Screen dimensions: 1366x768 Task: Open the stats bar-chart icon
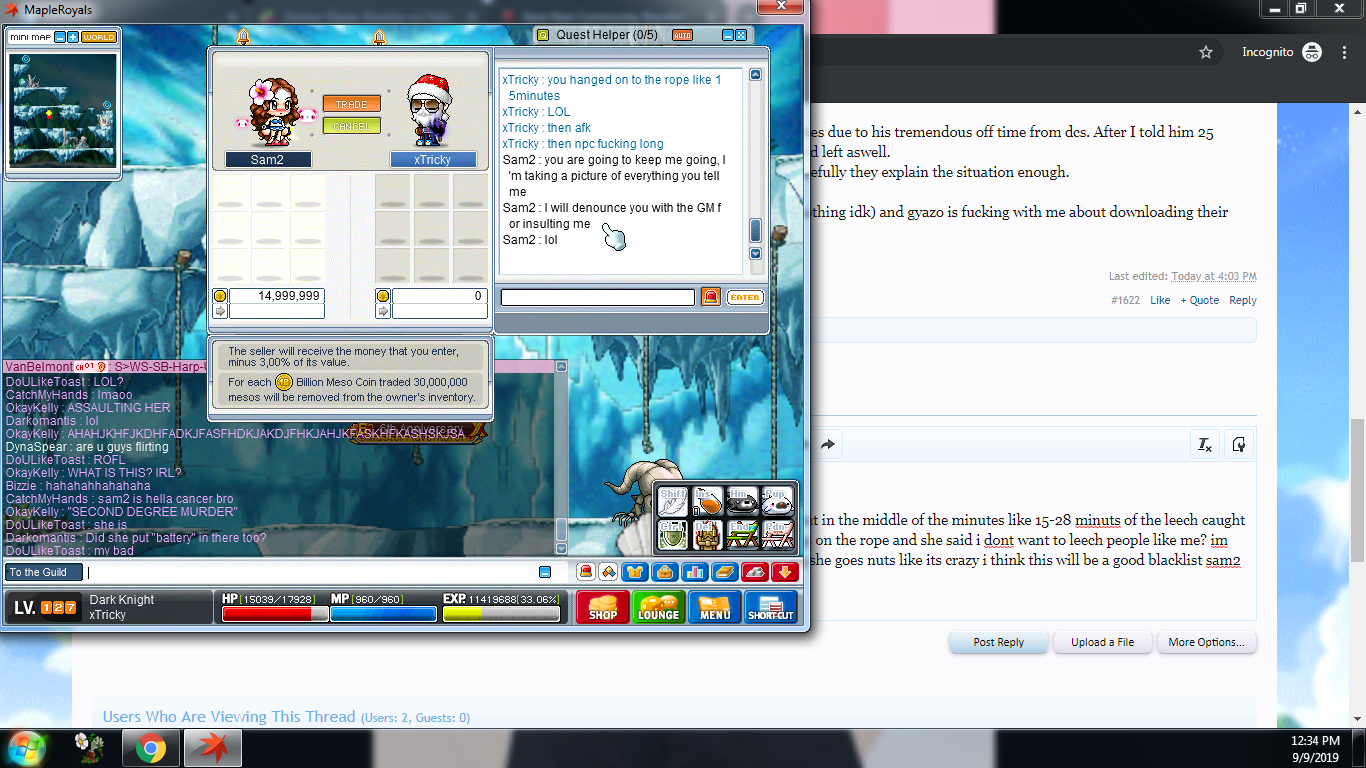coord(694,572)
